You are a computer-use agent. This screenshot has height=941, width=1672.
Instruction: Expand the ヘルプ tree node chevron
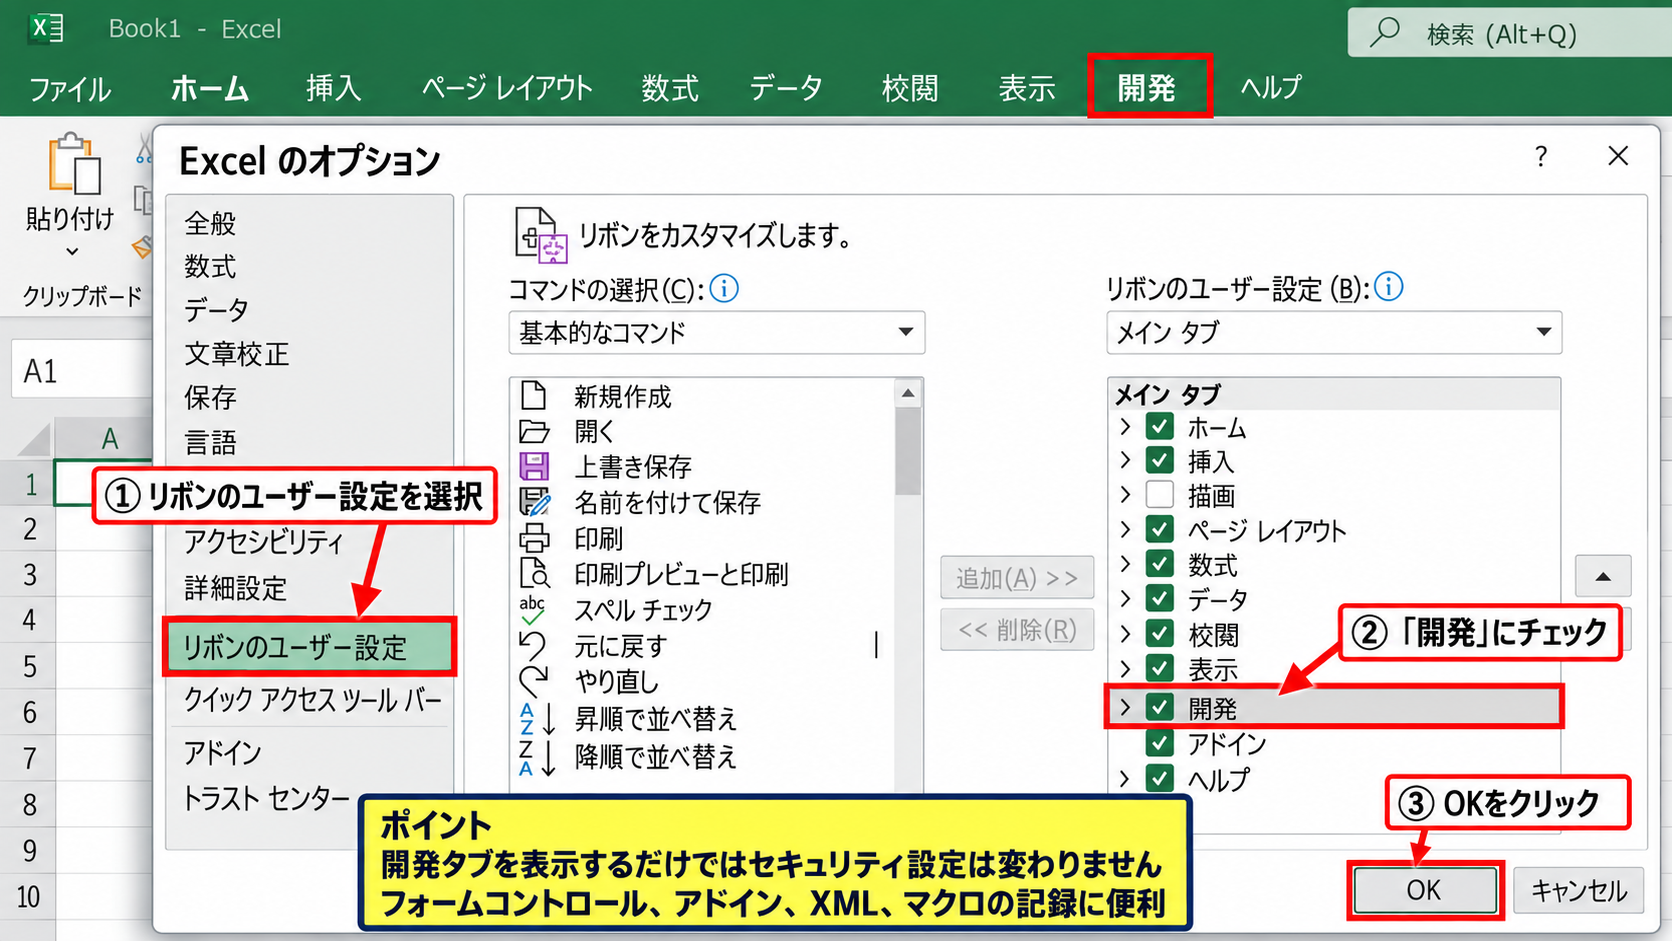1126,778
